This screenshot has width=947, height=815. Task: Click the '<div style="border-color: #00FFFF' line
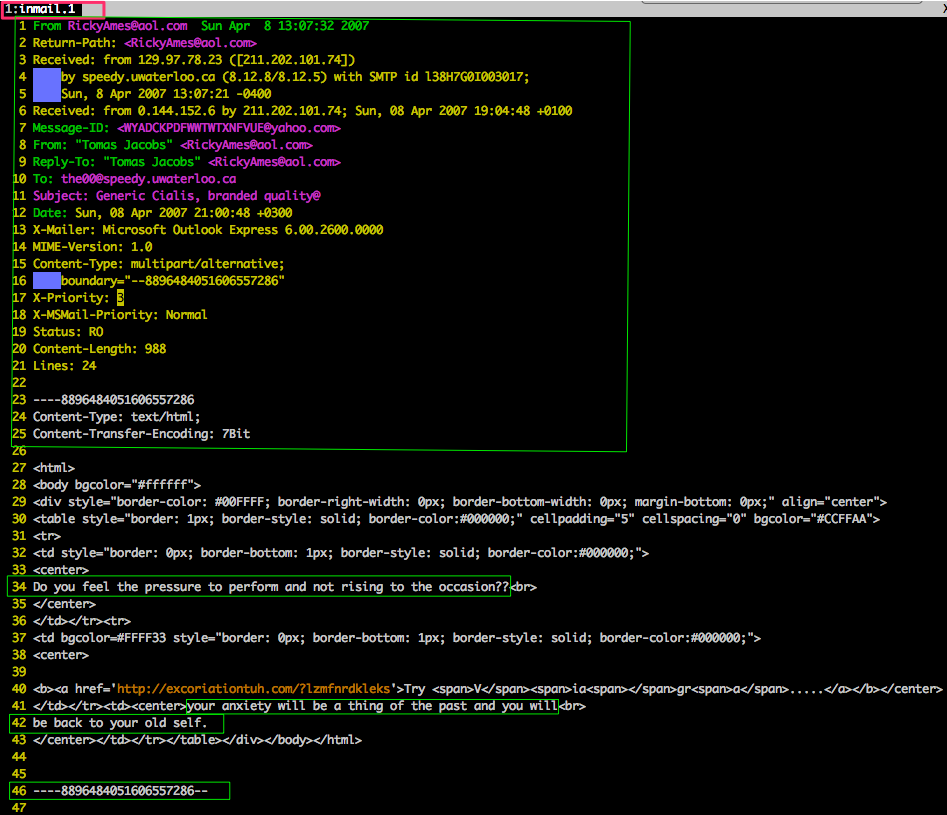(x=460, y=501)
